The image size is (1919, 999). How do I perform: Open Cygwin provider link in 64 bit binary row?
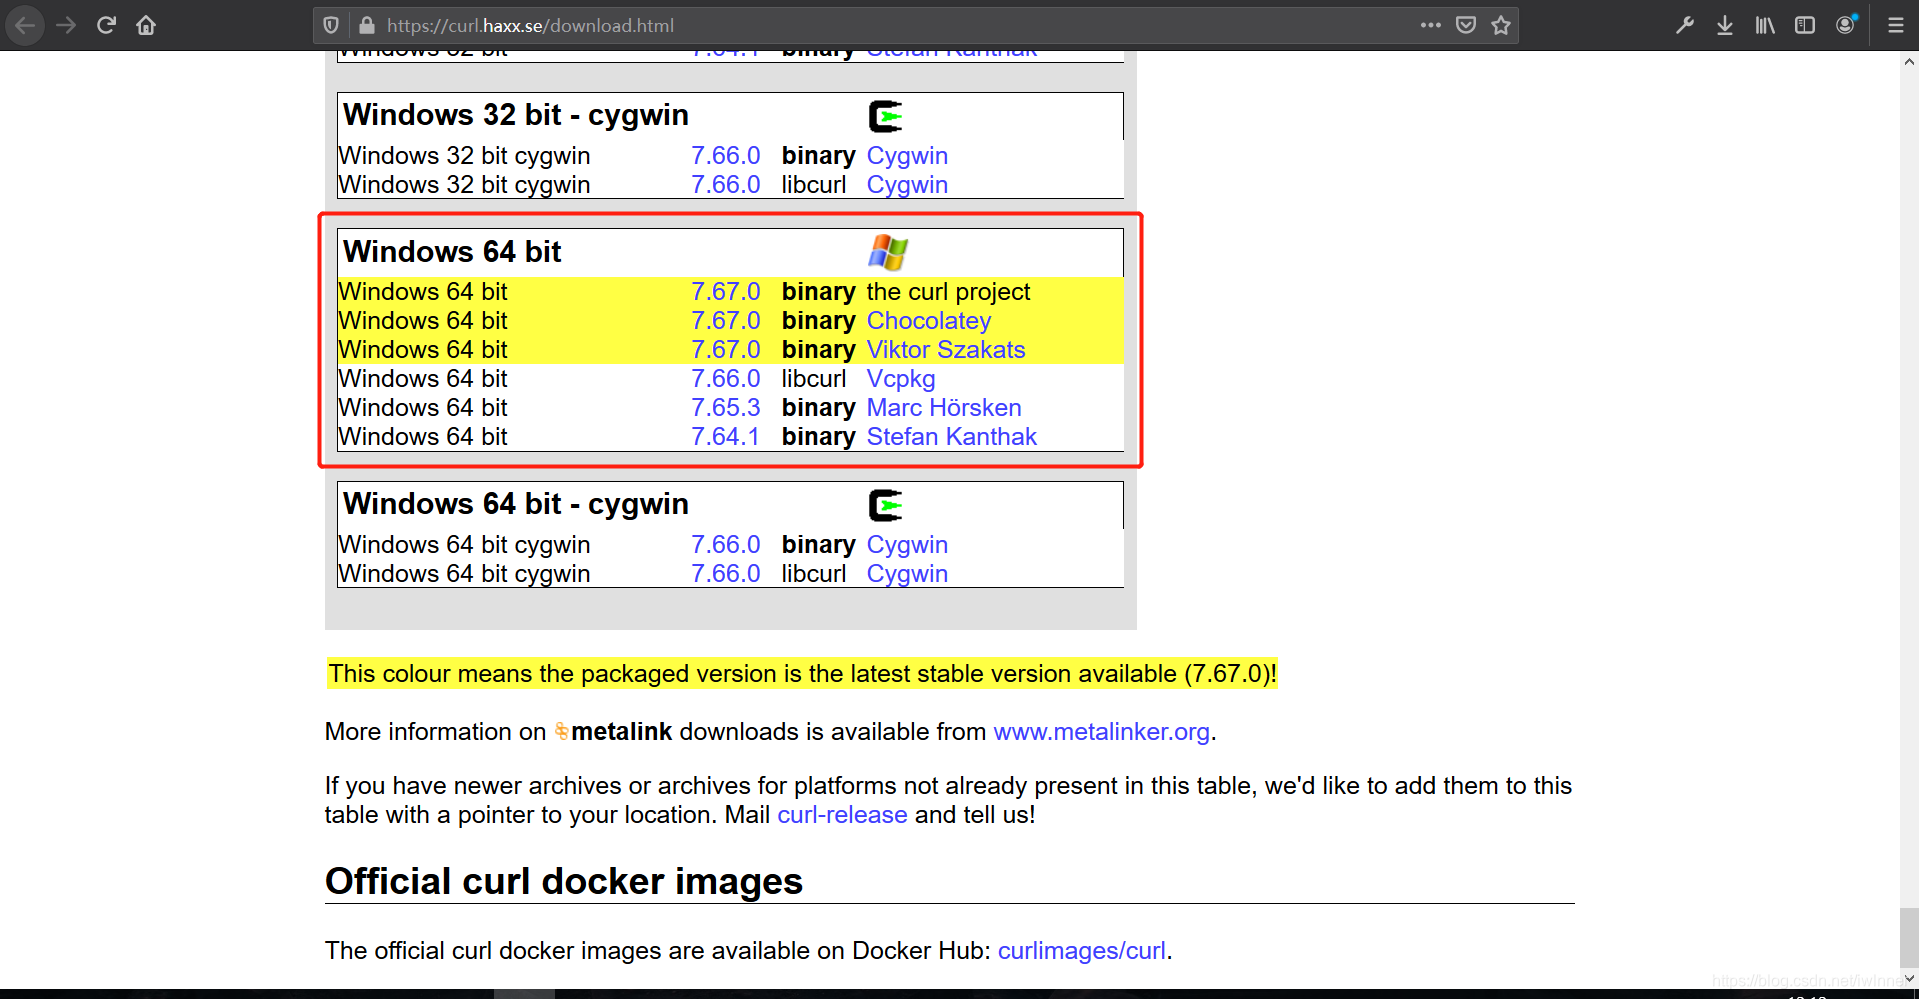pyautogui.click(x=907, y=545)
